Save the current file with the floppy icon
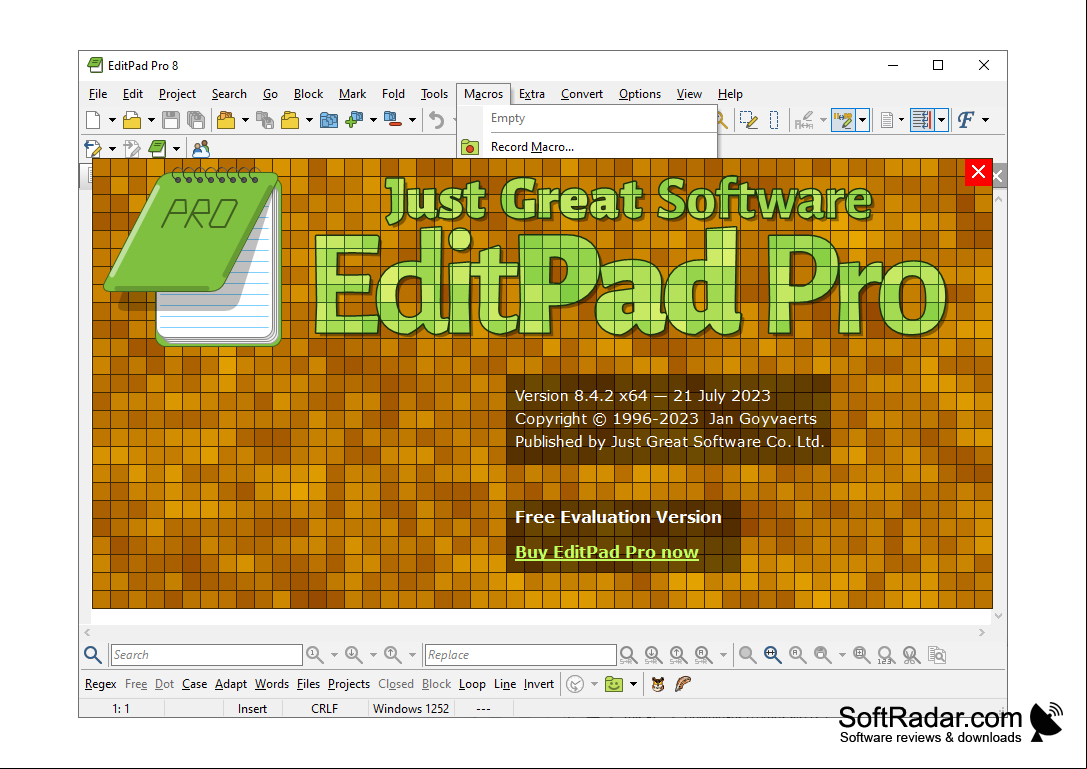The image size is (1087, 769). [171, 120]
